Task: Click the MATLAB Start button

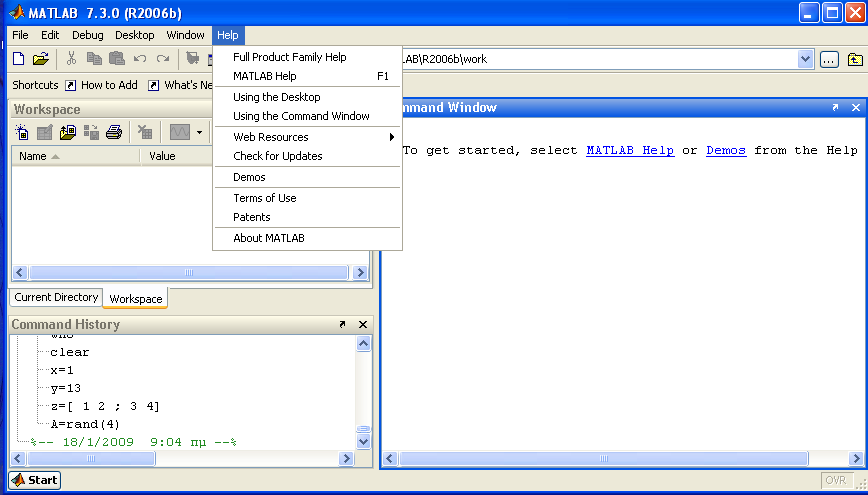Action: pos(35,480)
